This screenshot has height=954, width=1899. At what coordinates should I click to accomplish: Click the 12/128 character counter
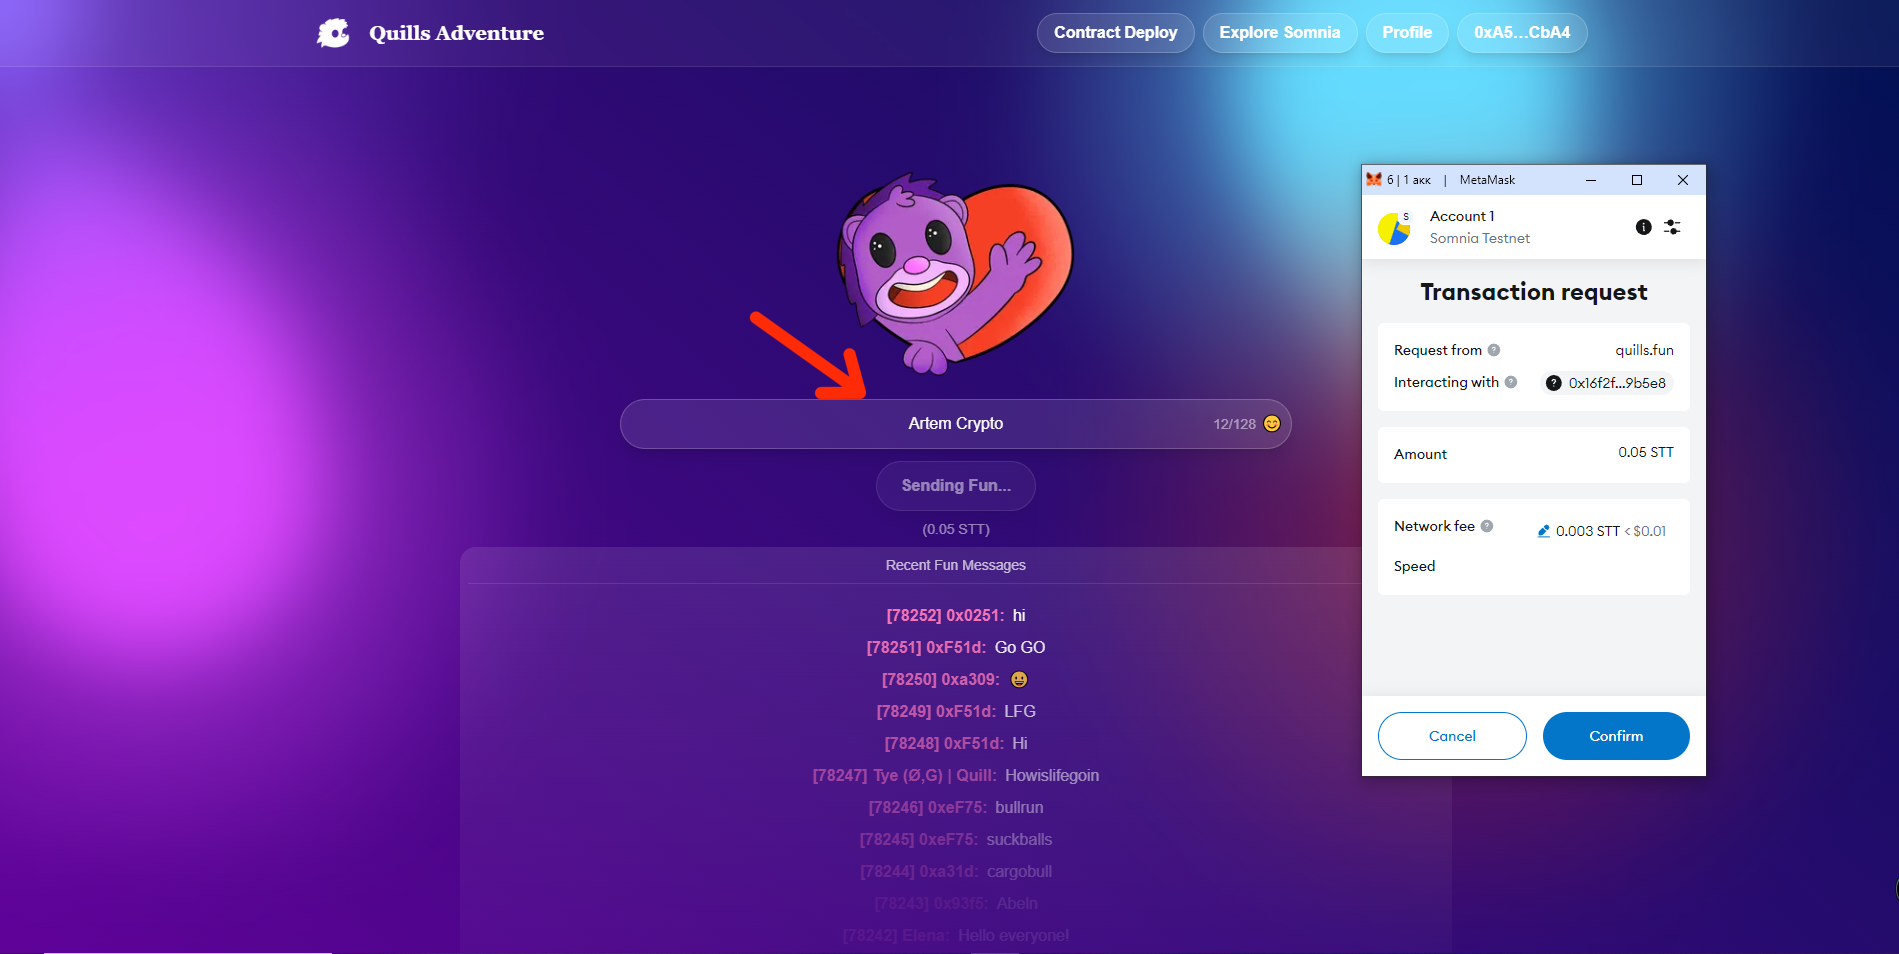coord(1234,424)
